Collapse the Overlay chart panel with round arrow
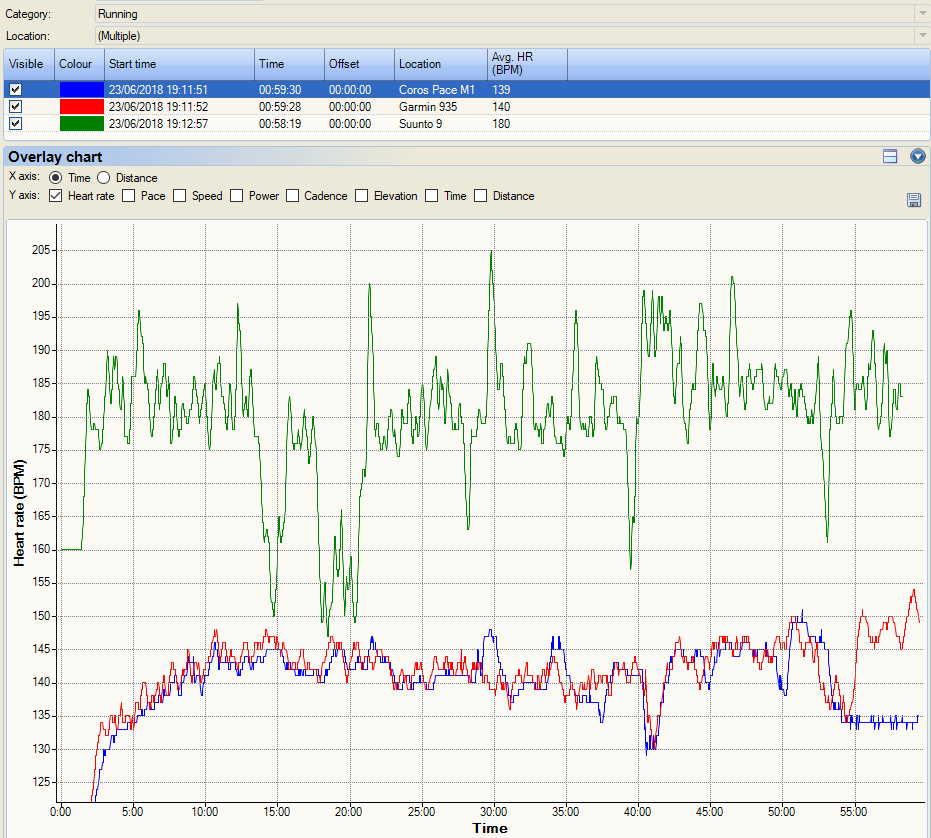The width and height of the screenshot is (931, 838). pyautogui.click(x=918, y=156)
